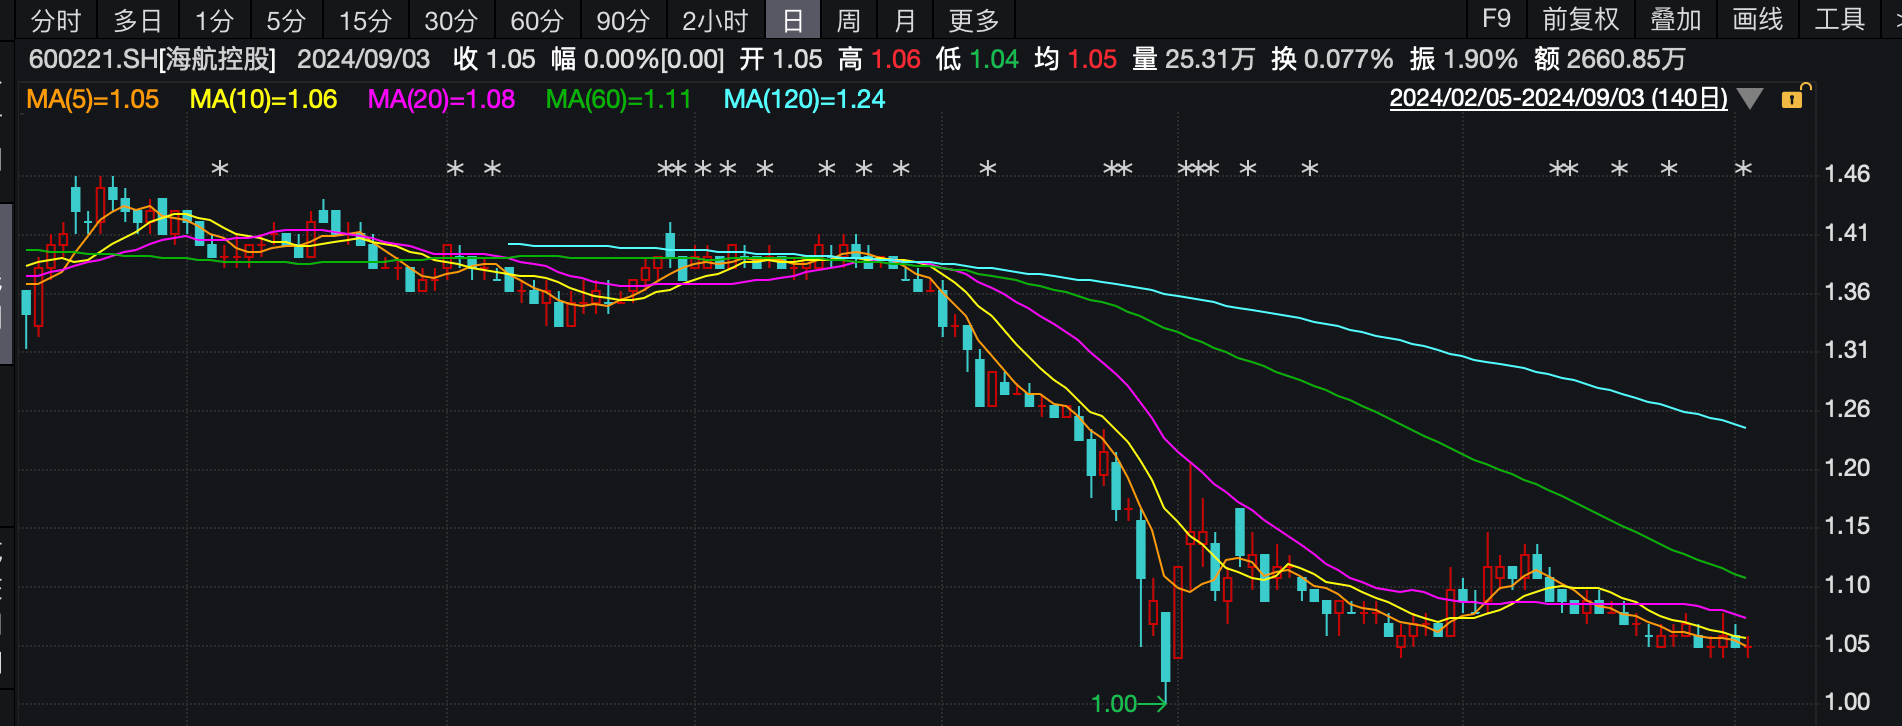Switch to 周 weekly chart
This screenshot has width=1902, height=726.
coord(848,20)
